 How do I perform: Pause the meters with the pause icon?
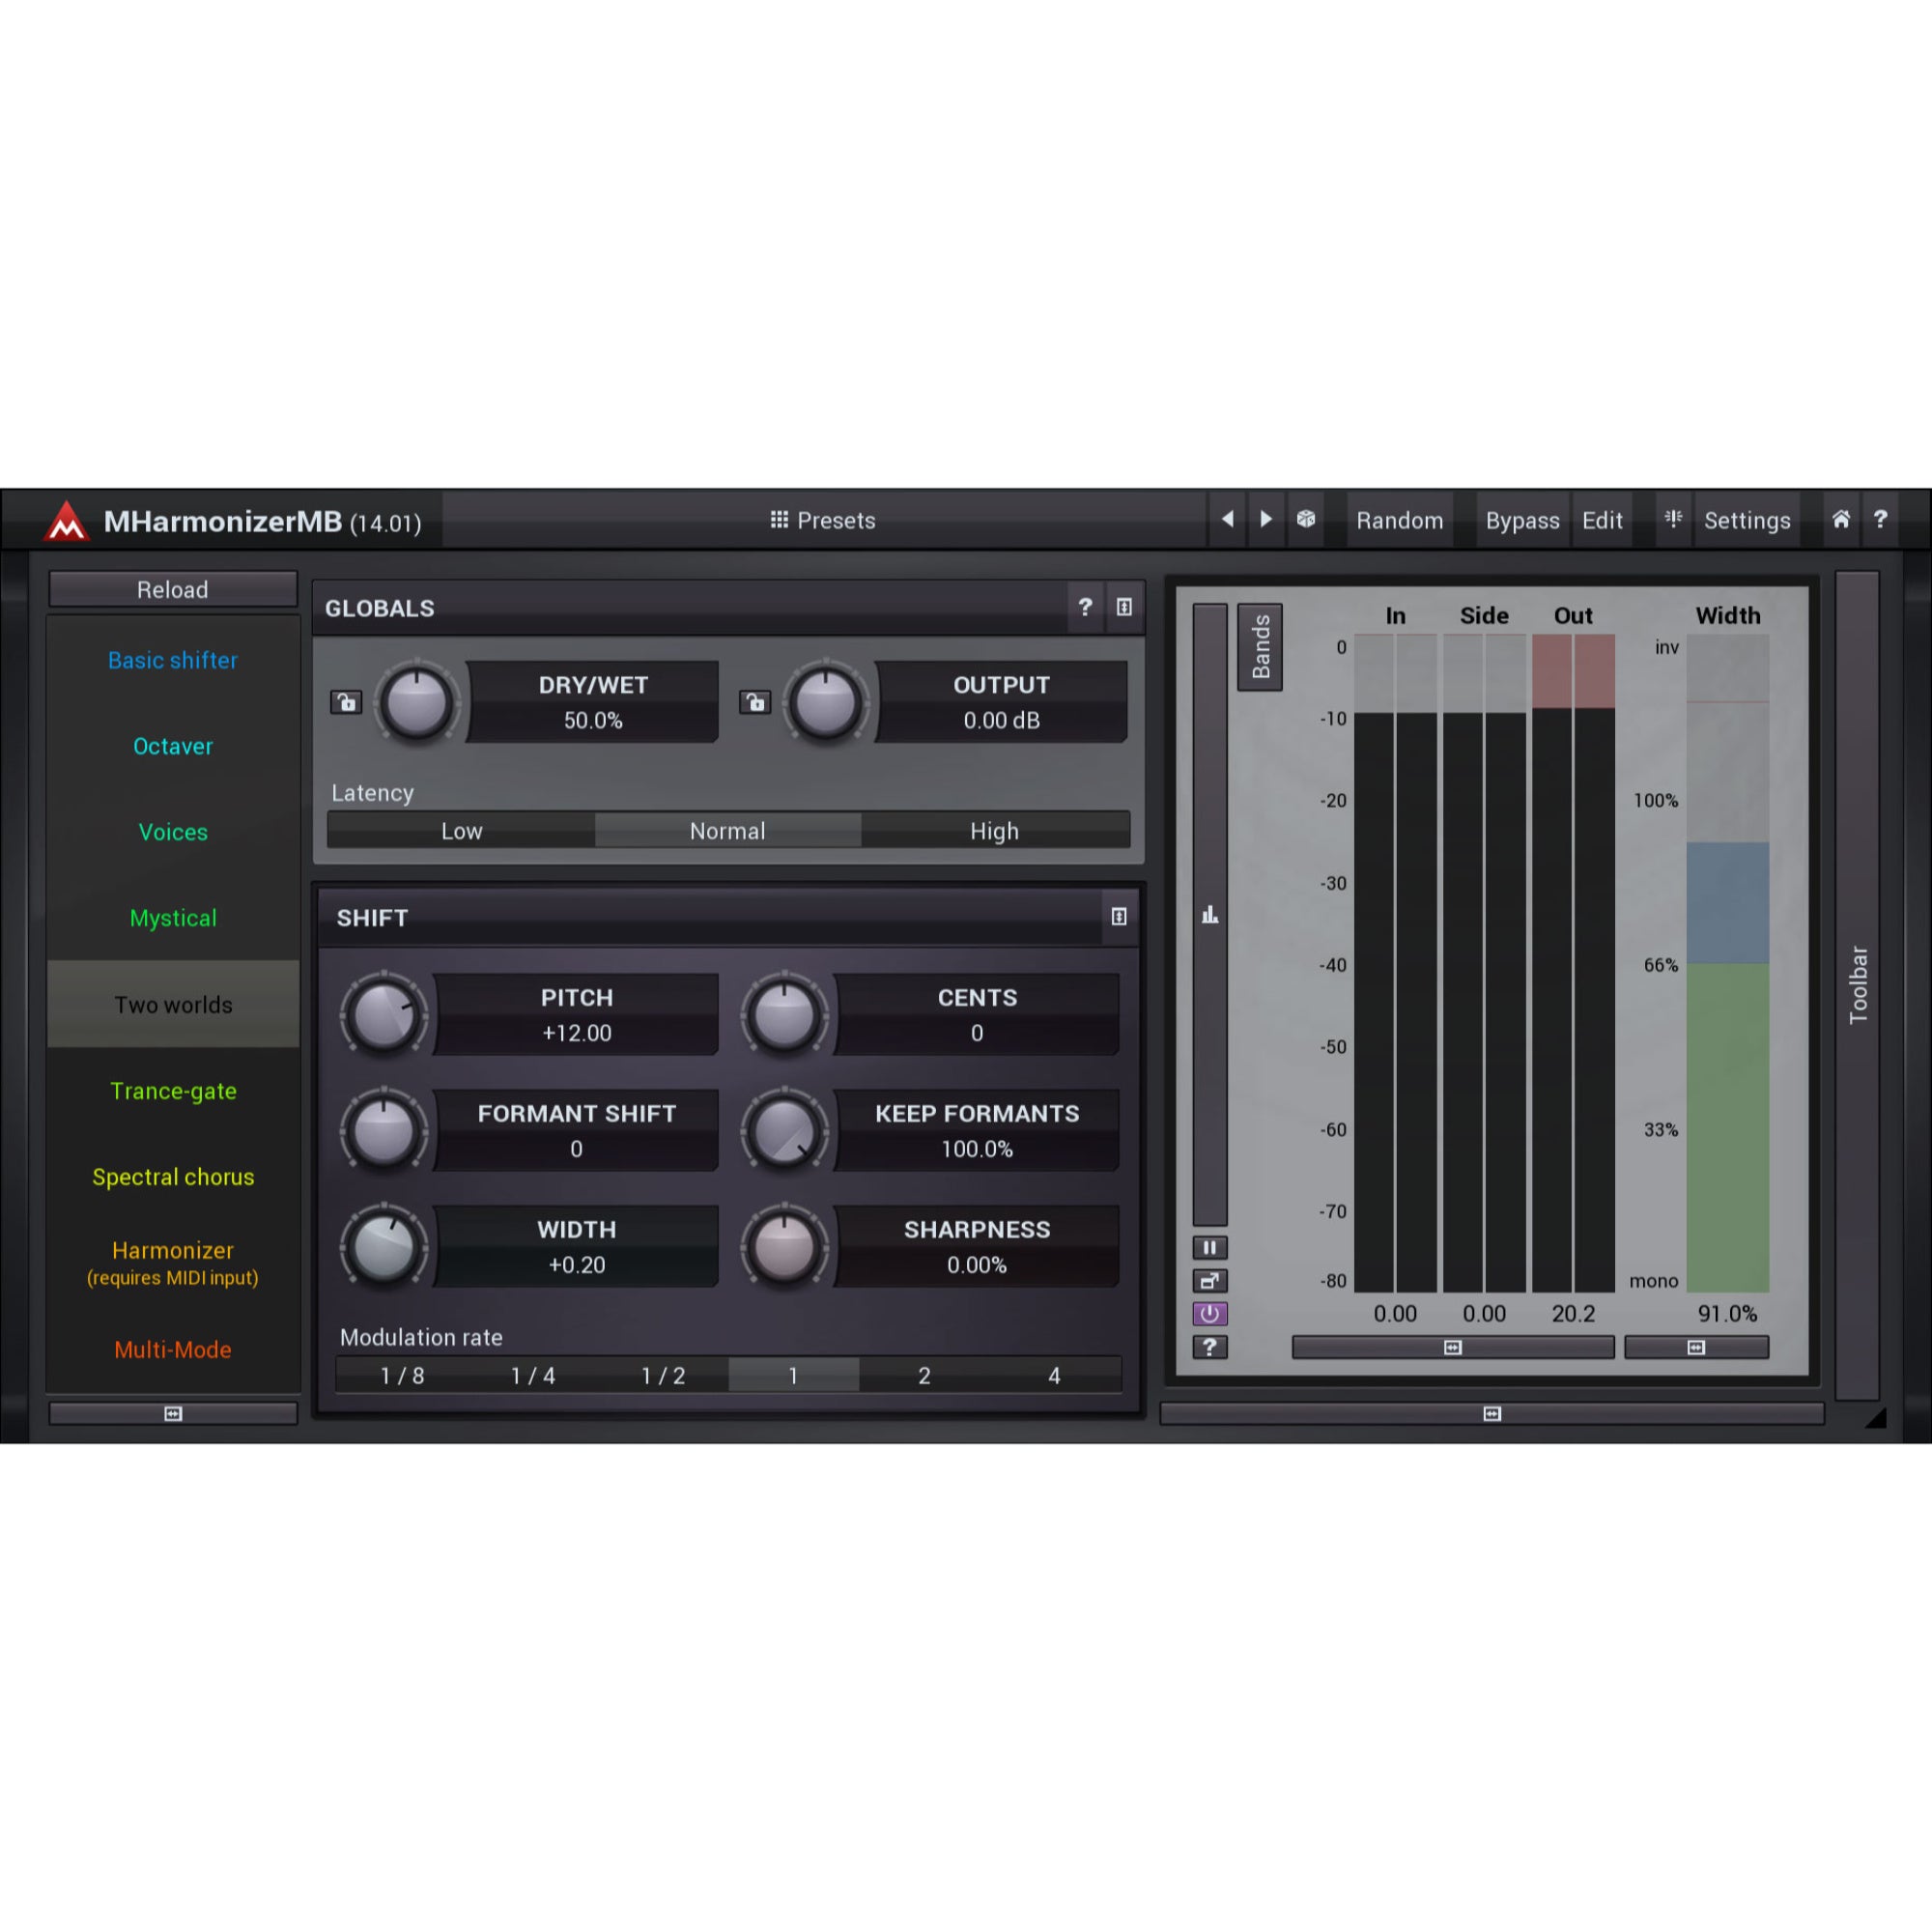(x=1210, y=1247)
